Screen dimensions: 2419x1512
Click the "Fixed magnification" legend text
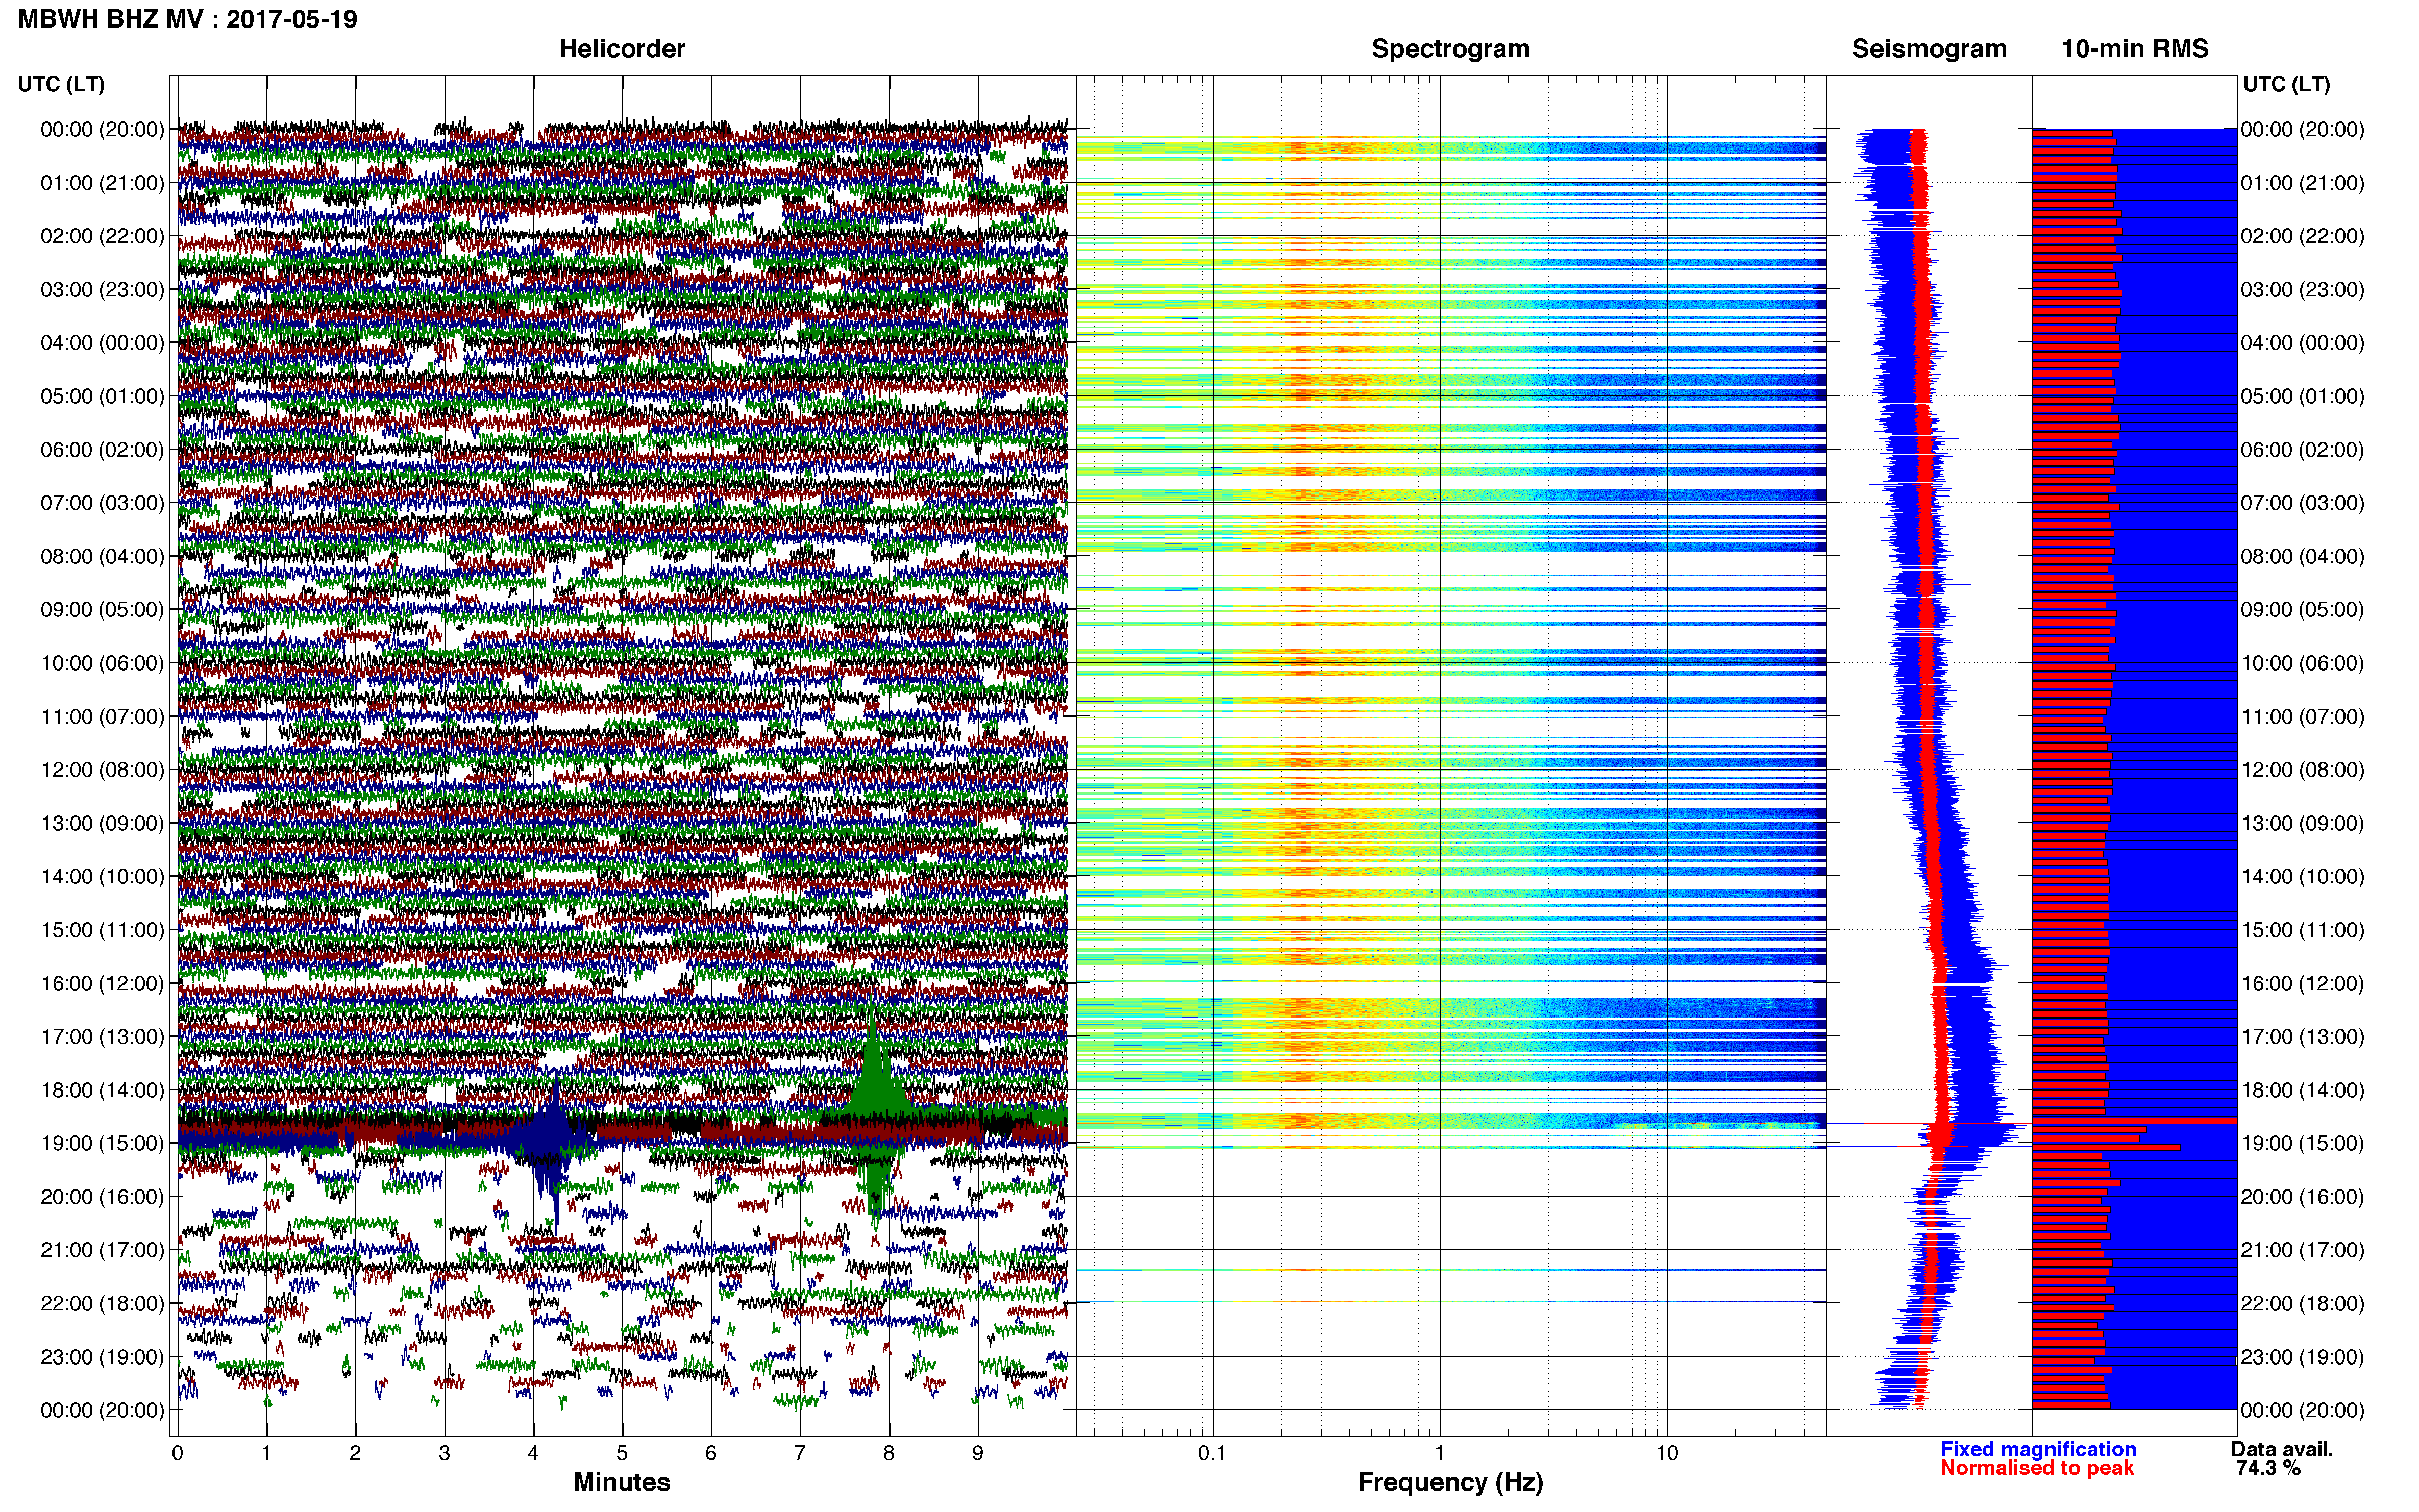[2038, 1449]
